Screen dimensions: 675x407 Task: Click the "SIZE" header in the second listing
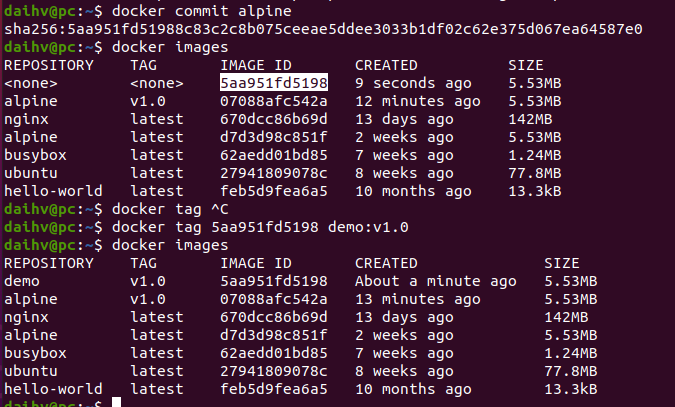click(x=561, y=262)
